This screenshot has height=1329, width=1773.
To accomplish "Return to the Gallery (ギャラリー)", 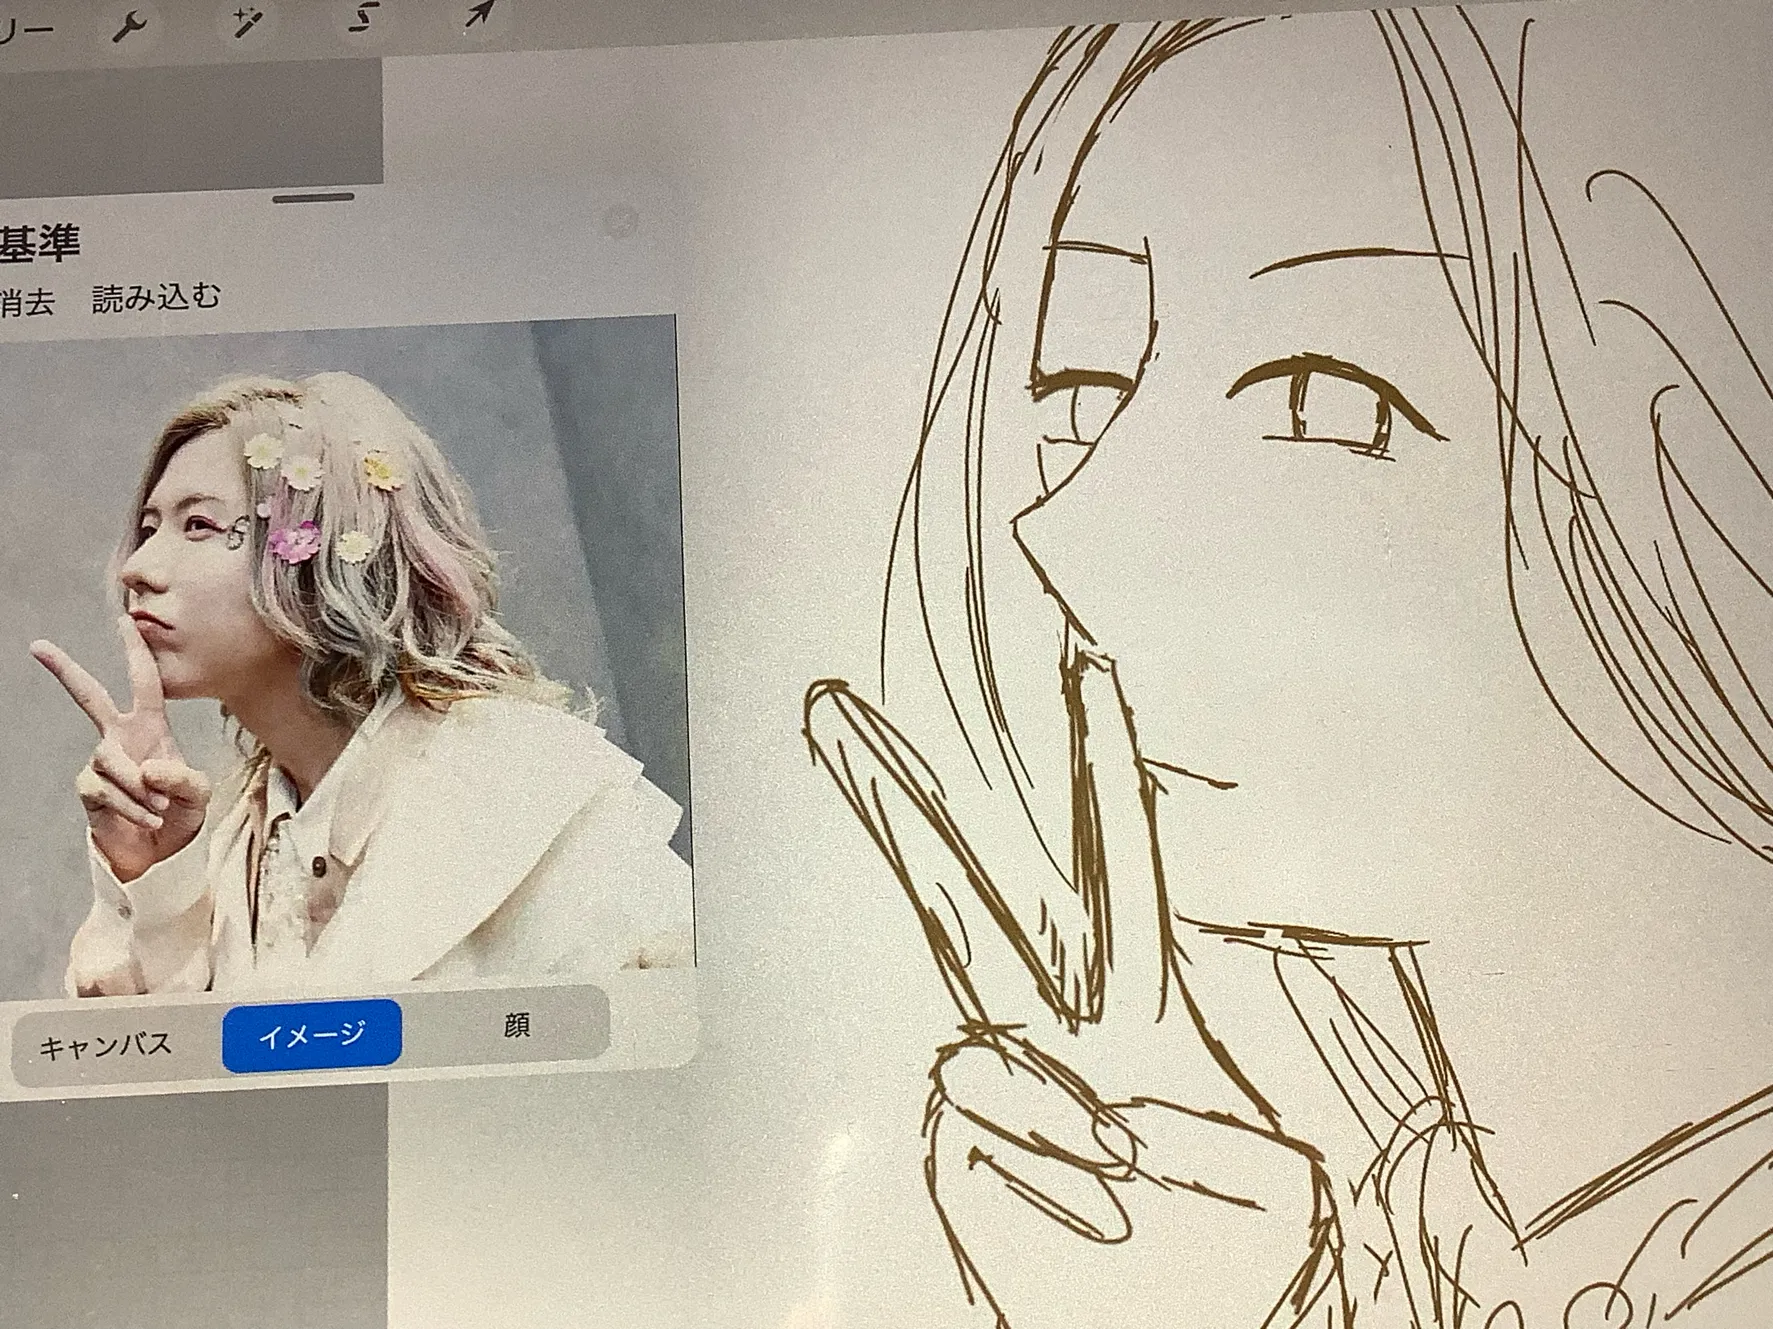I will [x=25, y=30].
